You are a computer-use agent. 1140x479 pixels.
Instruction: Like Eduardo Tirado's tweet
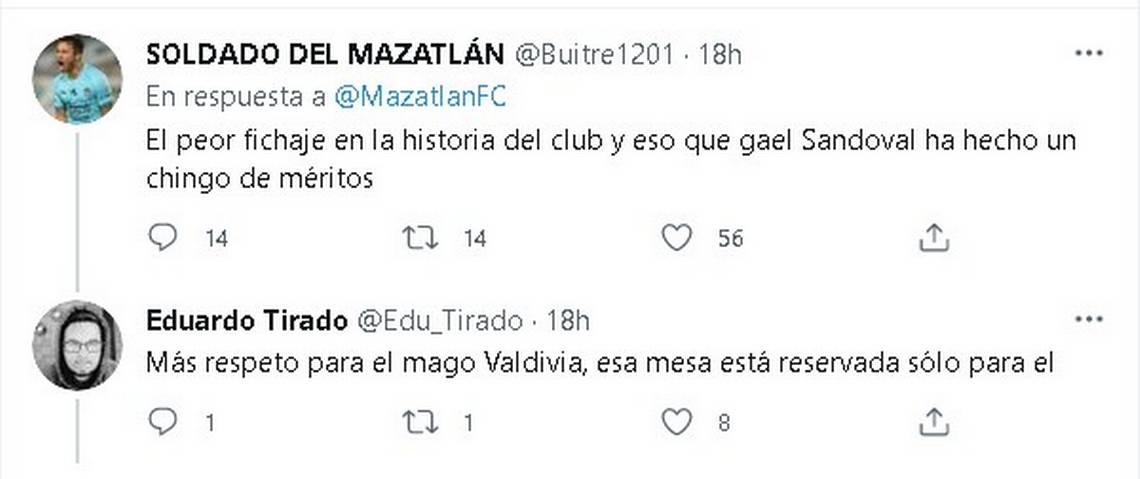click(677, 423)
